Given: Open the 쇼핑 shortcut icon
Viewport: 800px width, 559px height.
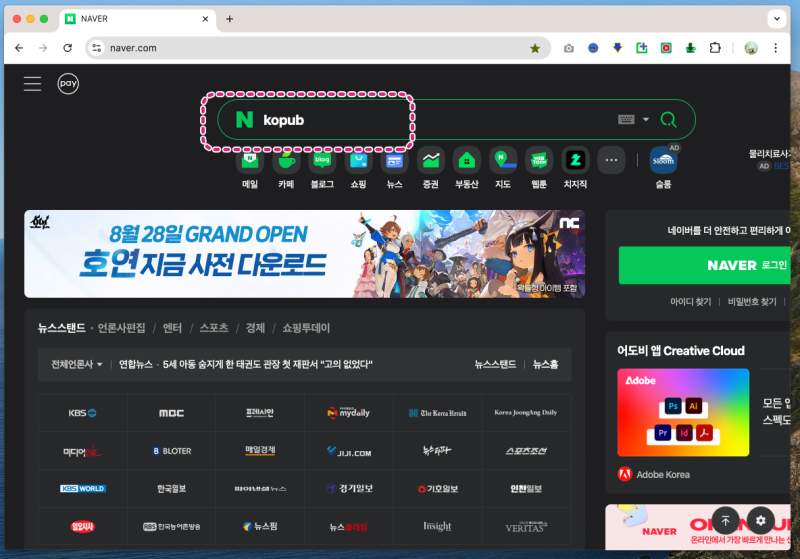Looking at the screenshot, I should pyautogui.click(x=358, y=162).
